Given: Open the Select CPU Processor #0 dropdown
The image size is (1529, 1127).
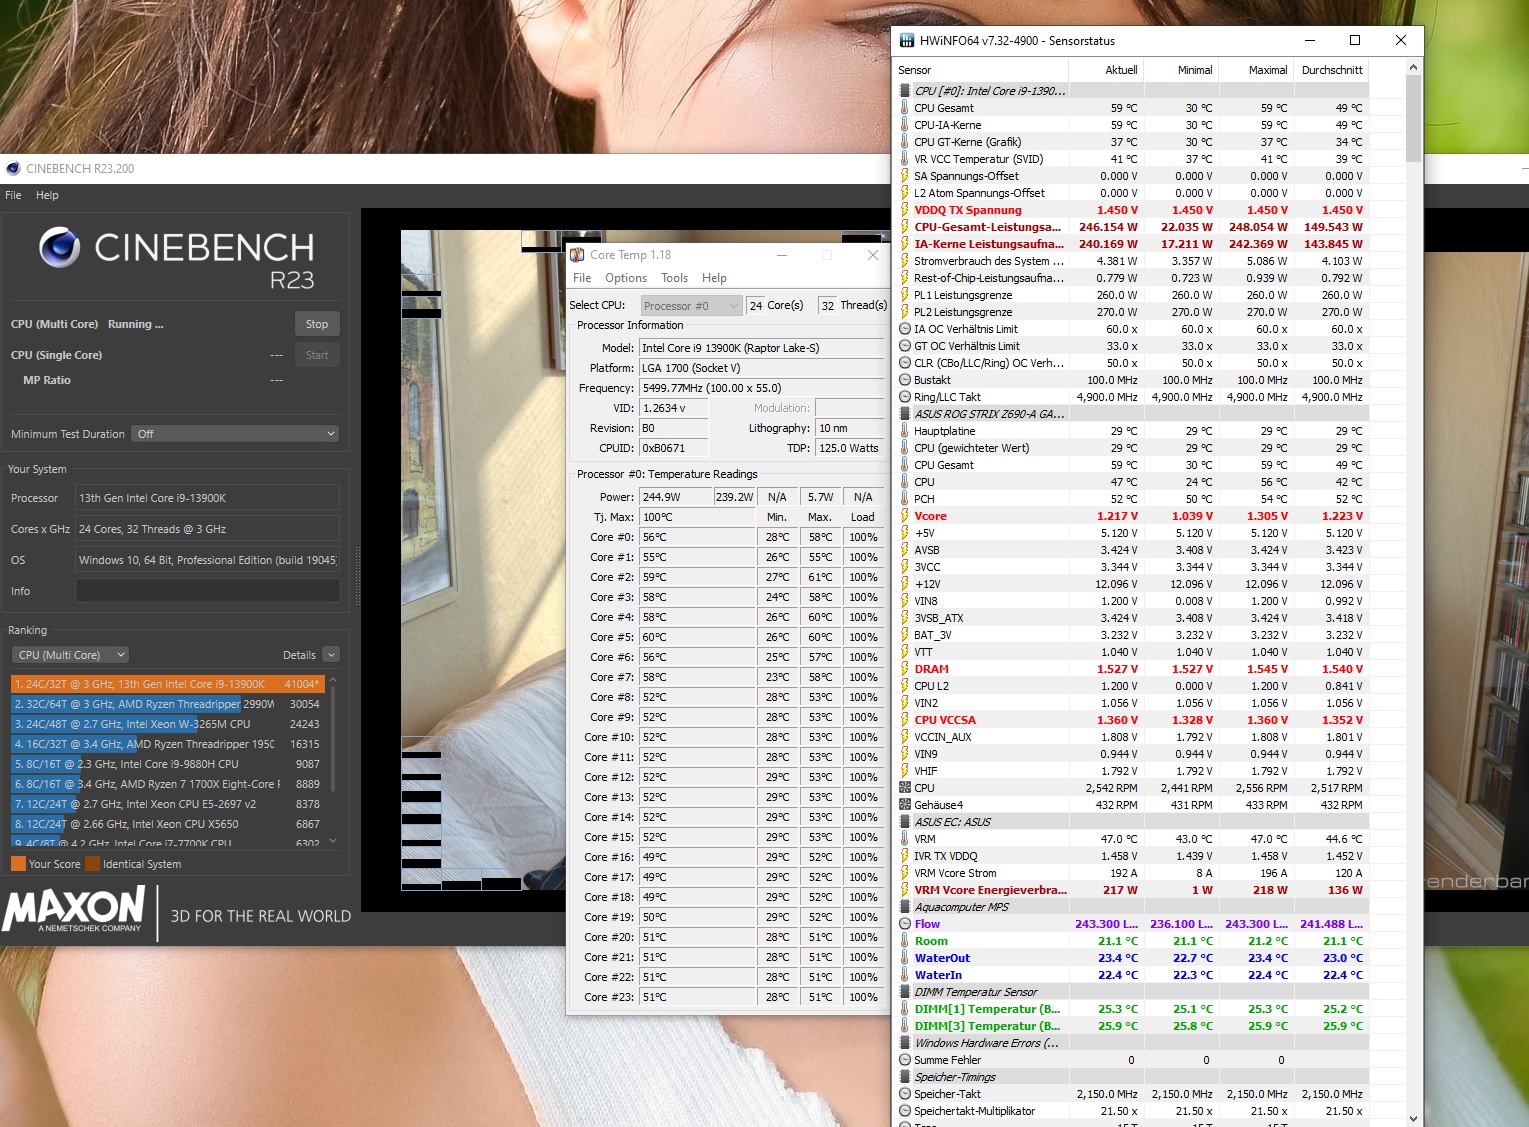Looking at the screenshot, I should click(x=691, y=306).
